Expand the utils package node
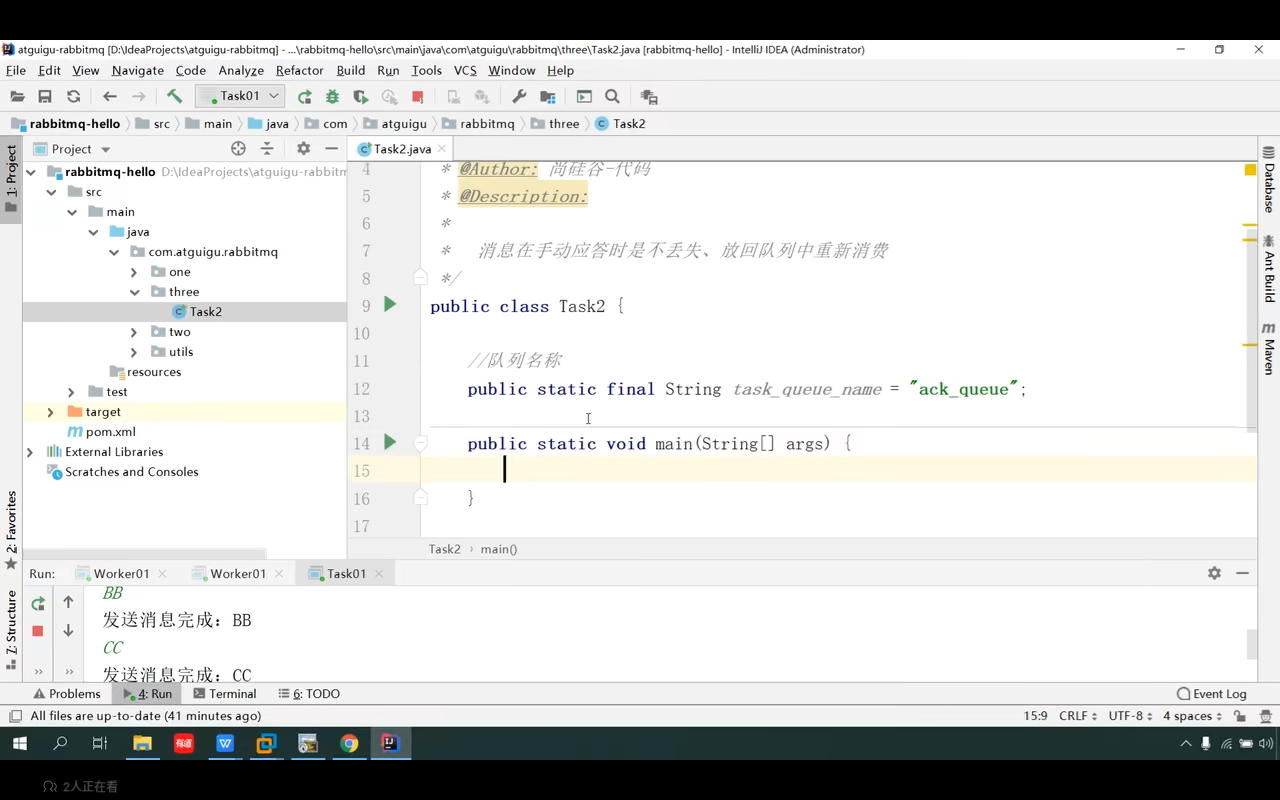This screenshot has width=1280, height=800. (134, 352)
